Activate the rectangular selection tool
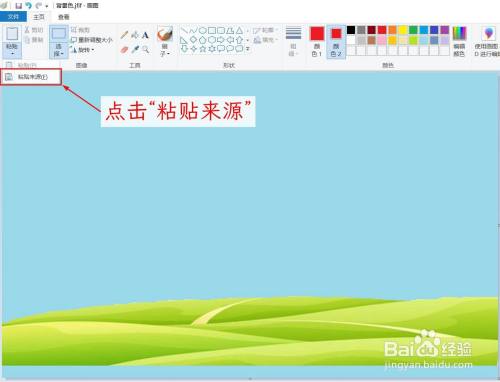The image size is (500, 382). pos(59,34)
